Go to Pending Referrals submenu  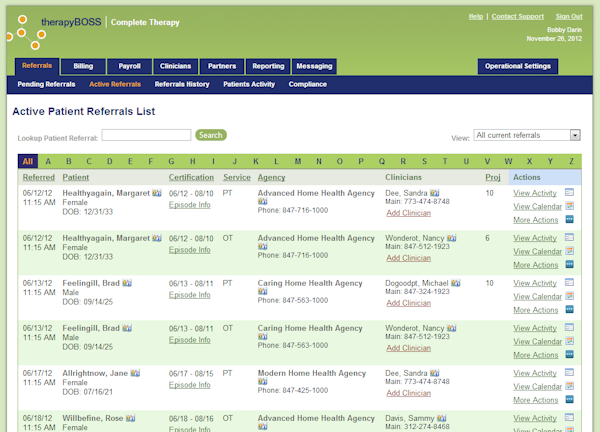(x=46, y=84)
